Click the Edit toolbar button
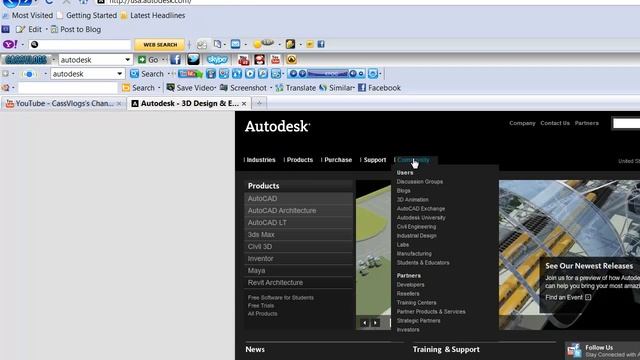Screen dimensions: 640x360 (x=29, y=29)
